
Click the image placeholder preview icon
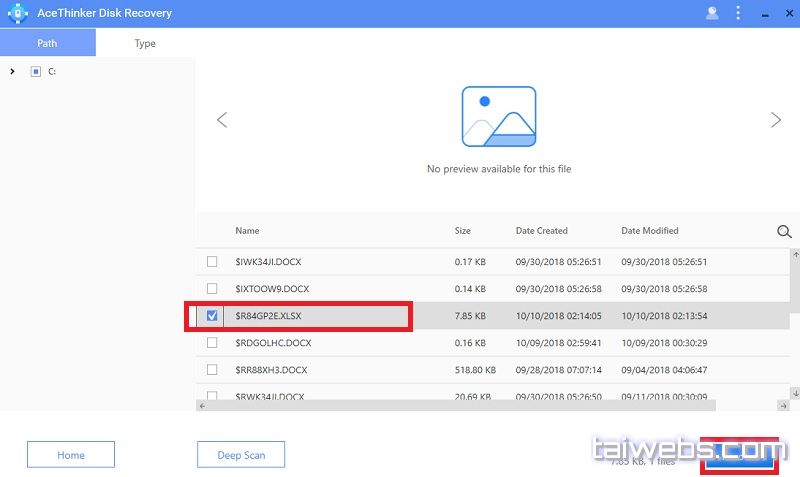click(x=498, y=118)
